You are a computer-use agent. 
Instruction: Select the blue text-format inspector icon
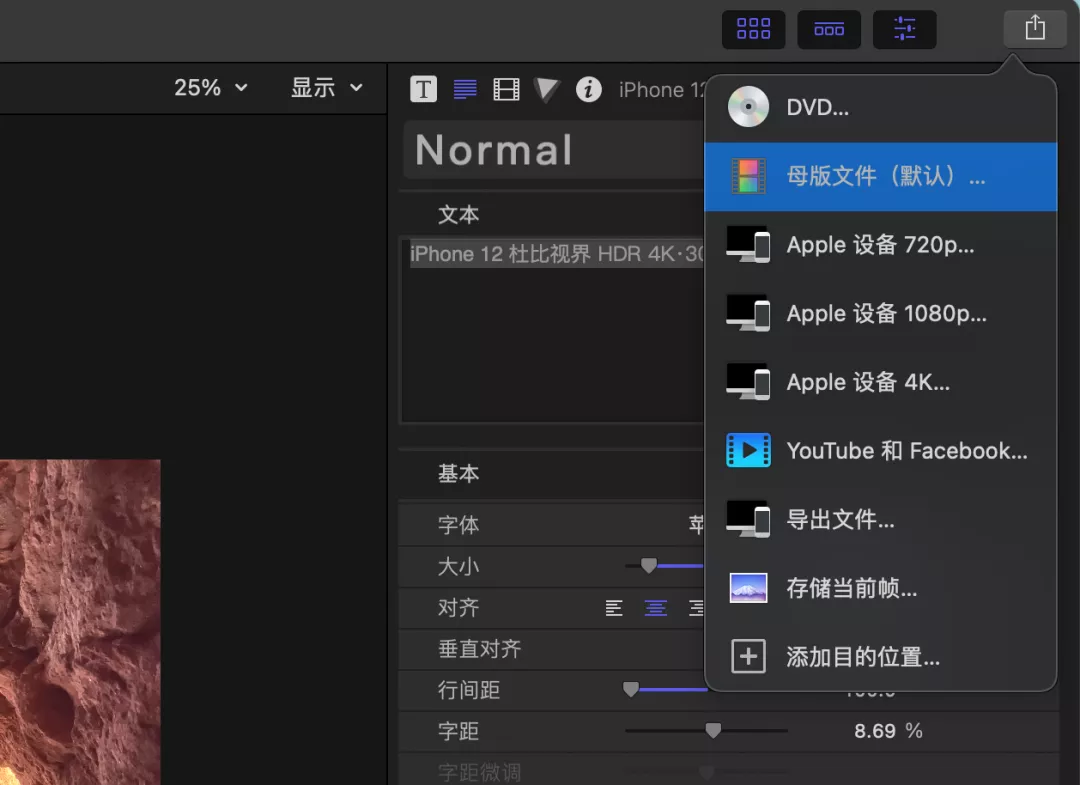pos(464,89)
